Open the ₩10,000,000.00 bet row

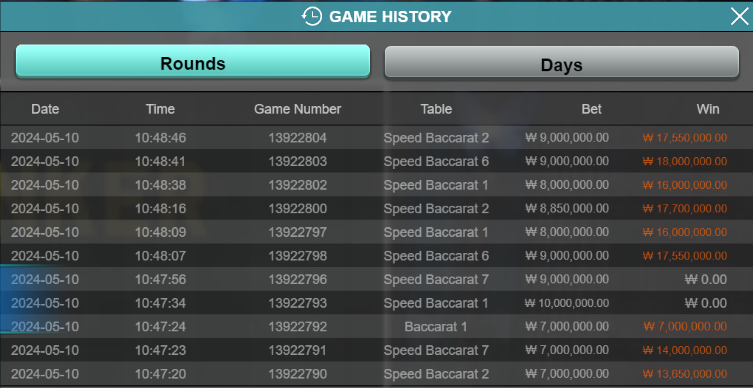pos(376,303)
